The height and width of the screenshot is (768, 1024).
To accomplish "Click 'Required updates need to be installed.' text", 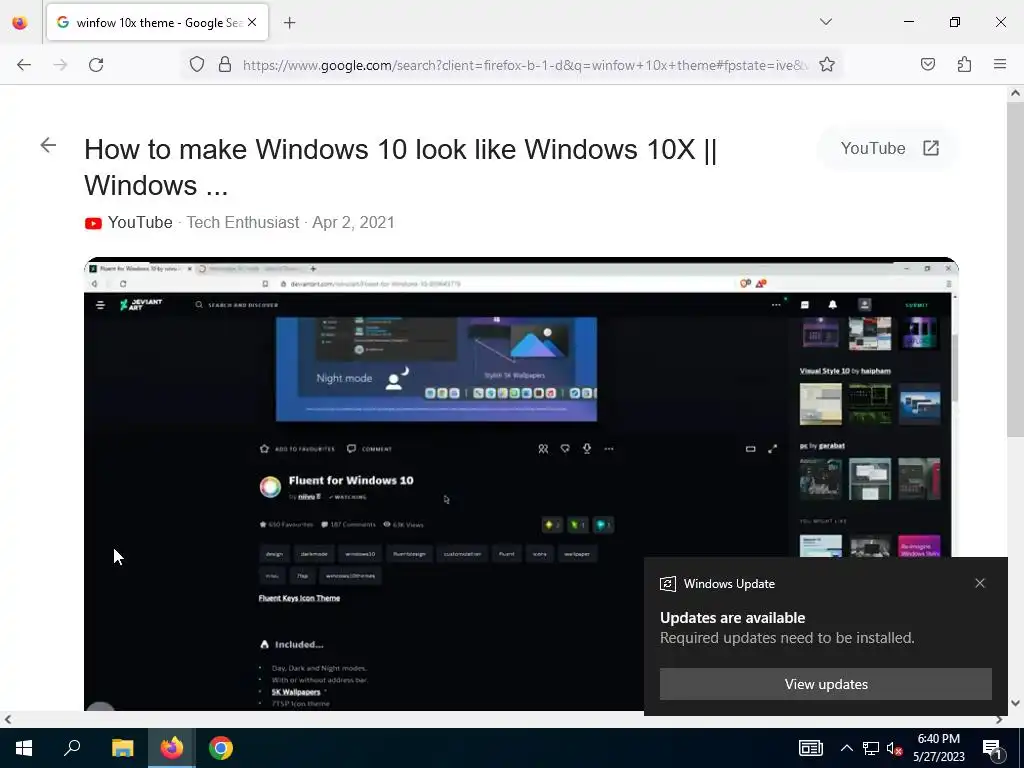I will pyautogui.click(x=787, y=638).
